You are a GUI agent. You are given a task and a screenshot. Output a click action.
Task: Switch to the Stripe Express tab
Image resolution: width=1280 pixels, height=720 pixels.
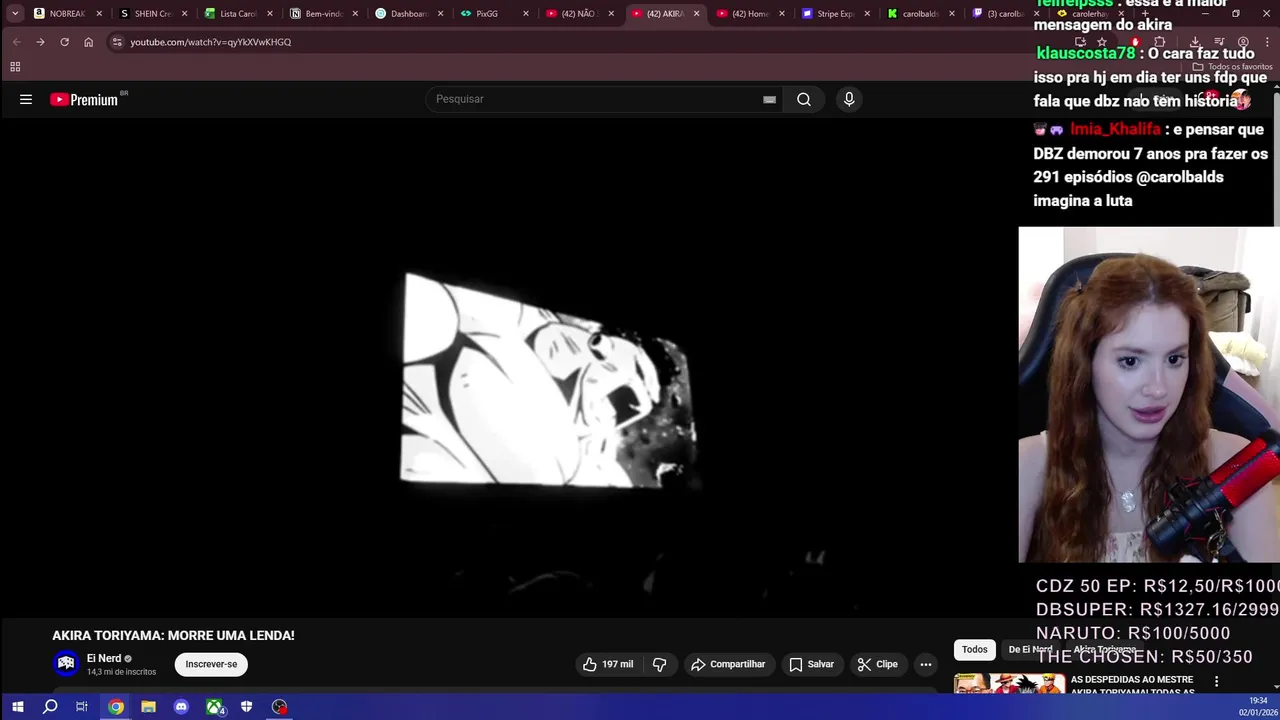coord(834,14)
